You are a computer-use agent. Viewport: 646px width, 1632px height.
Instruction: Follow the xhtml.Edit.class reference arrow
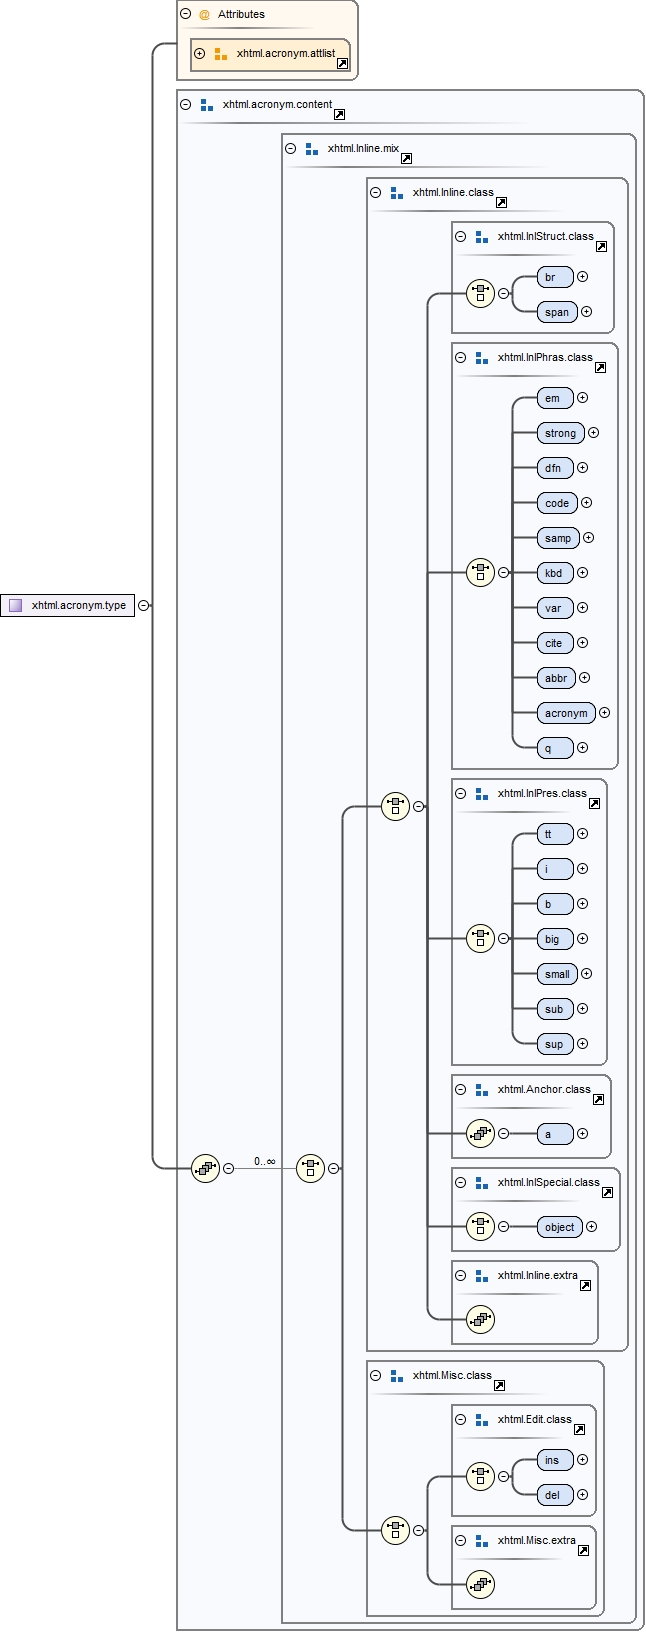pos(579,1429)
